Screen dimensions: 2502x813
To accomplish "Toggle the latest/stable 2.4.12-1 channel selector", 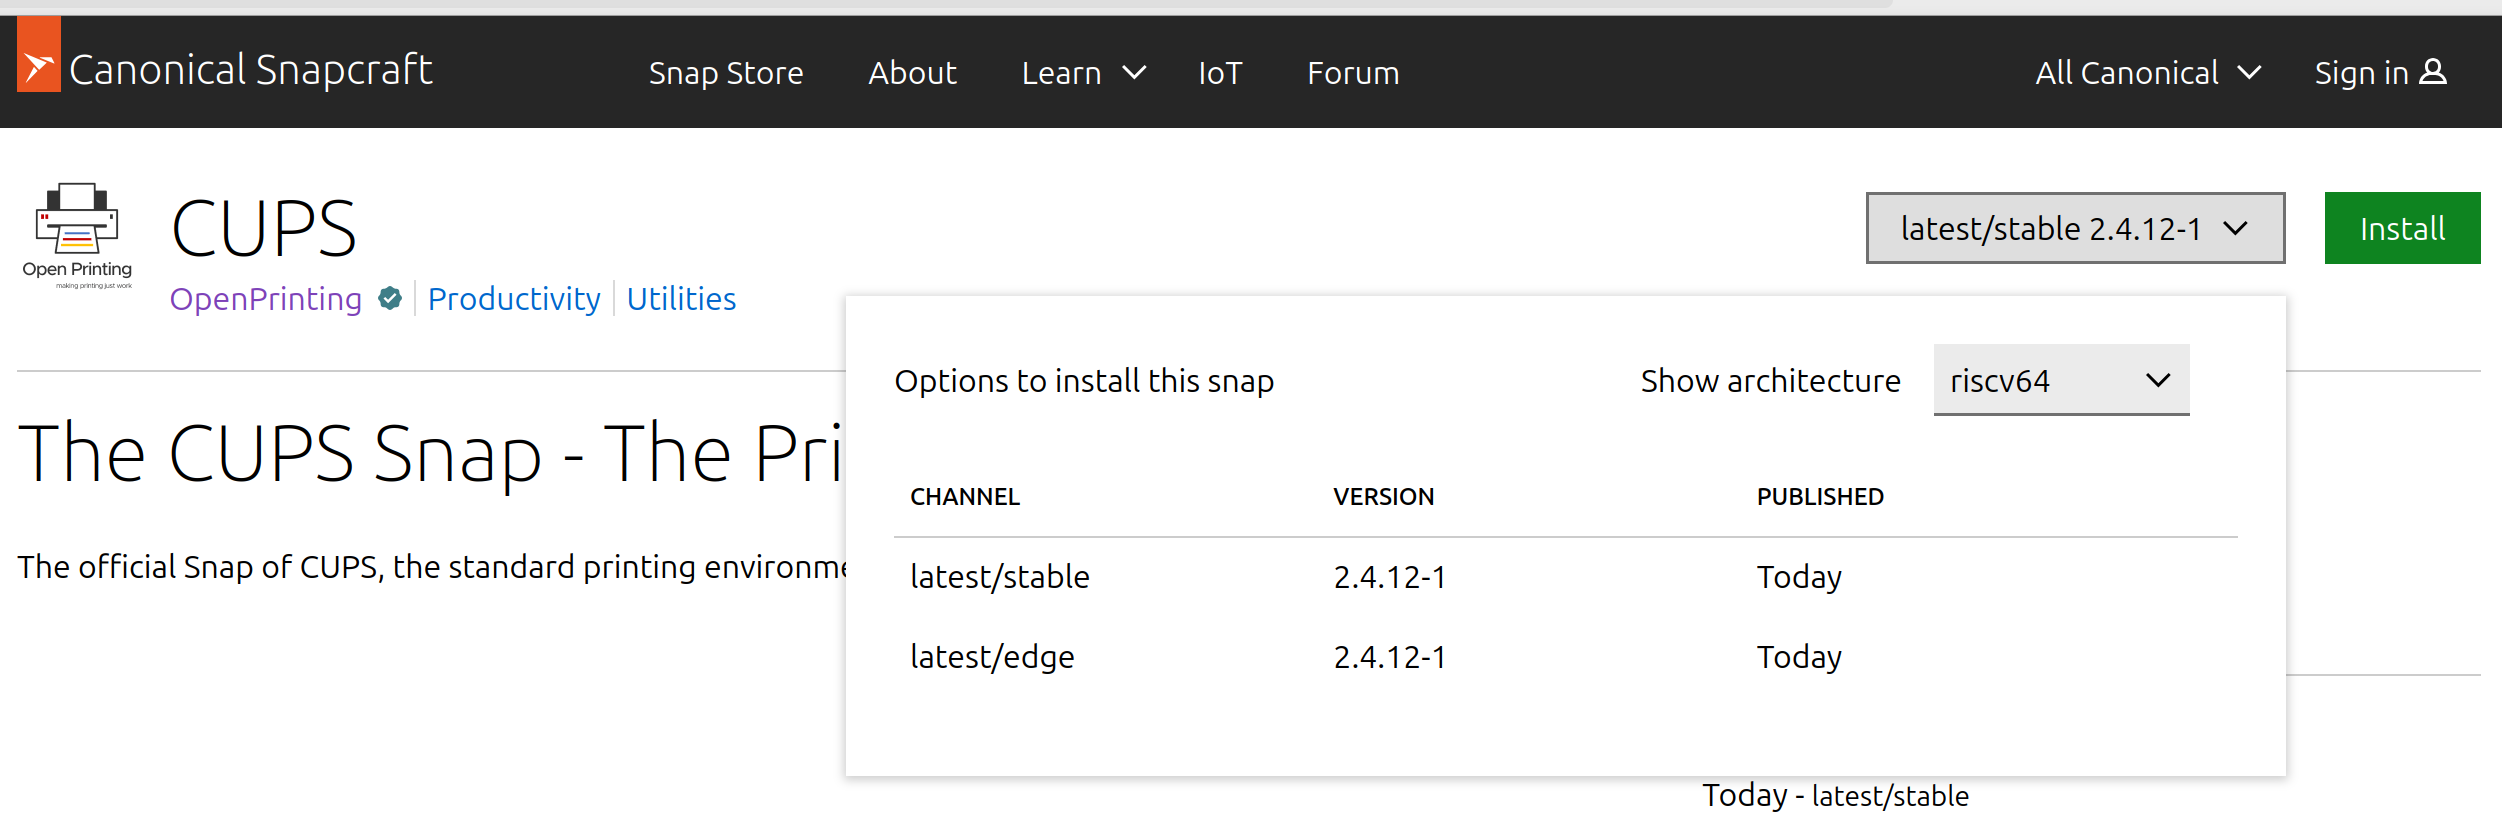I will 2075,228.
